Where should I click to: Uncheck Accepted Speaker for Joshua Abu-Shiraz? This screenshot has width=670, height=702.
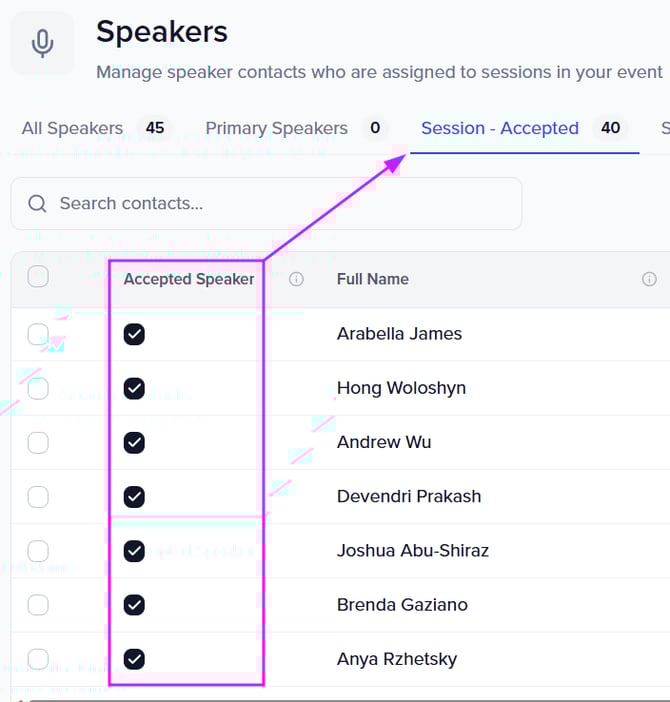[134, 550]
